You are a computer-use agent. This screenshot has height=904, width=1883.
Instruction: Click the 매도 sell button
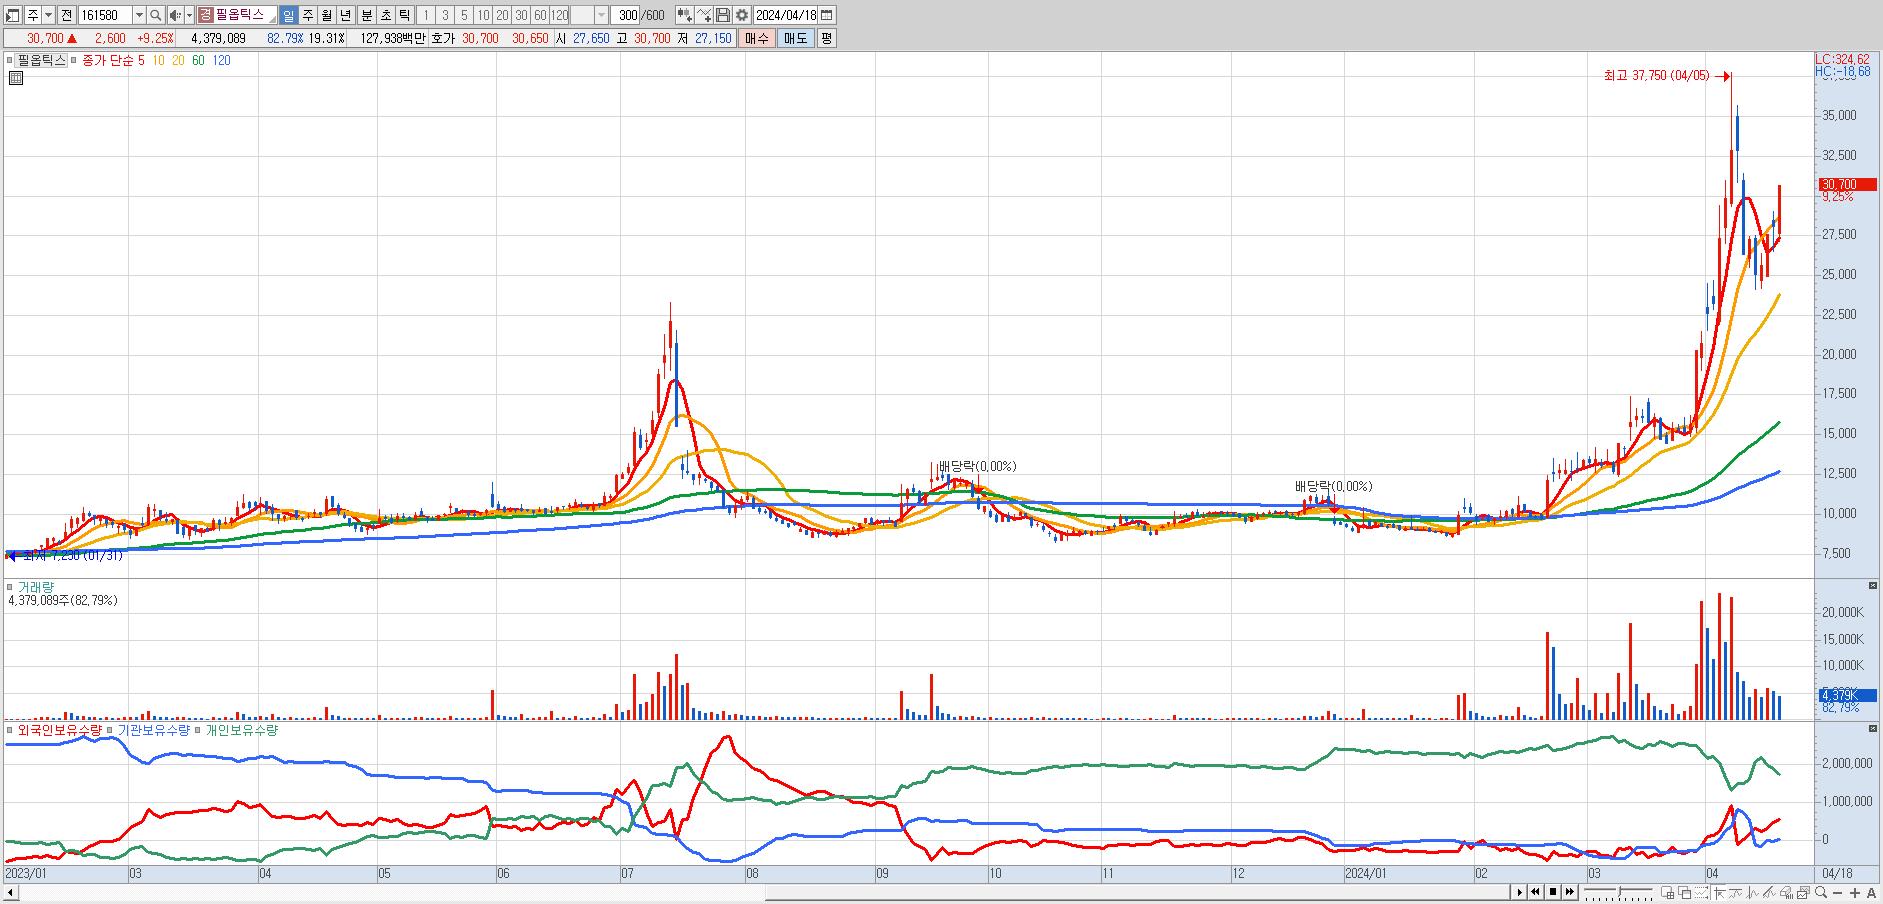(x=795, y=38)
